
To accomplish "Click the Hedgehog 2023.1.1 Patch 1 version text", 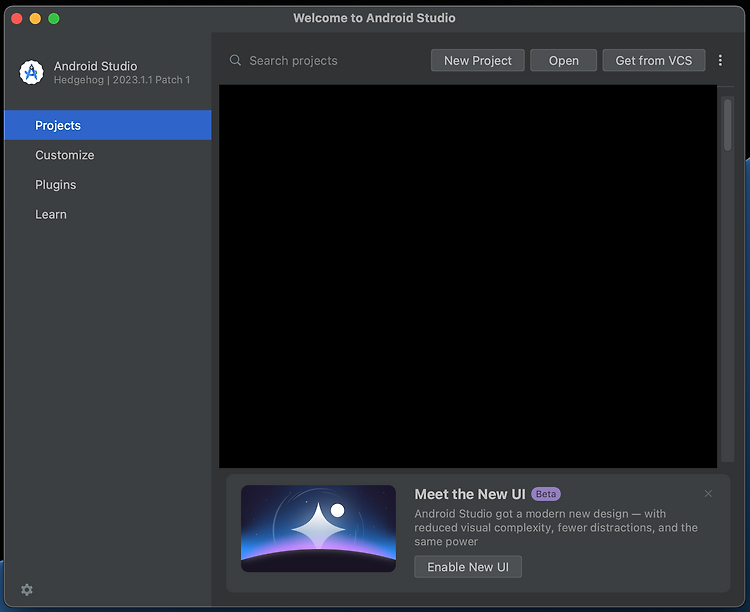I will tap(122, 80).
